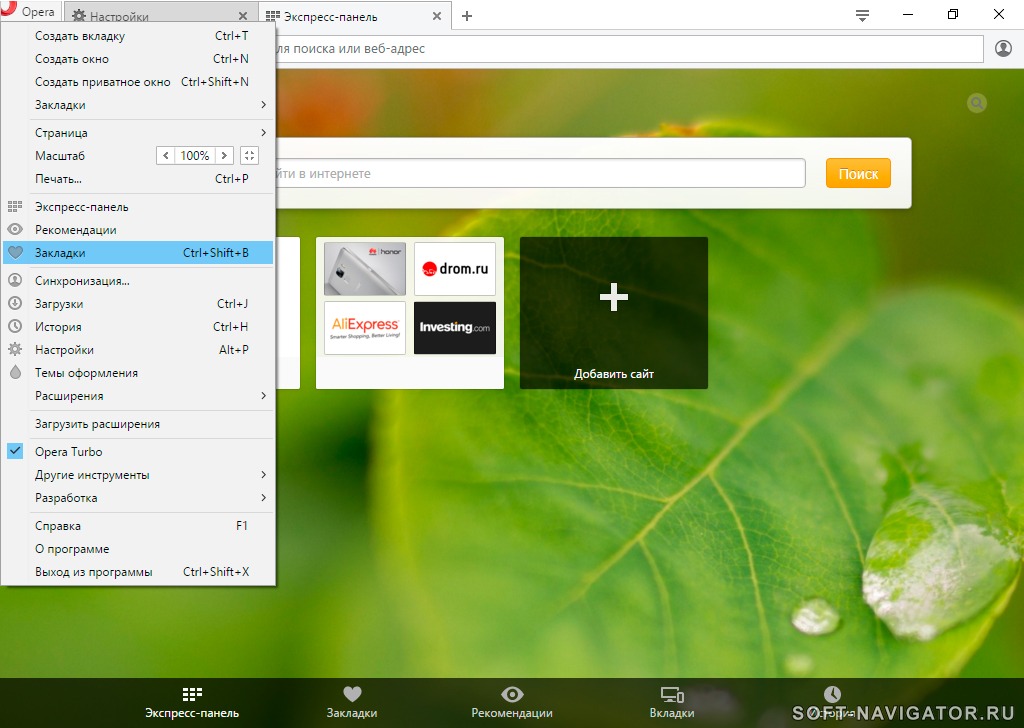Viewport: 1024px width, 728px height.
Task: Maximize or restore the browser window
Action: (953, 14)
